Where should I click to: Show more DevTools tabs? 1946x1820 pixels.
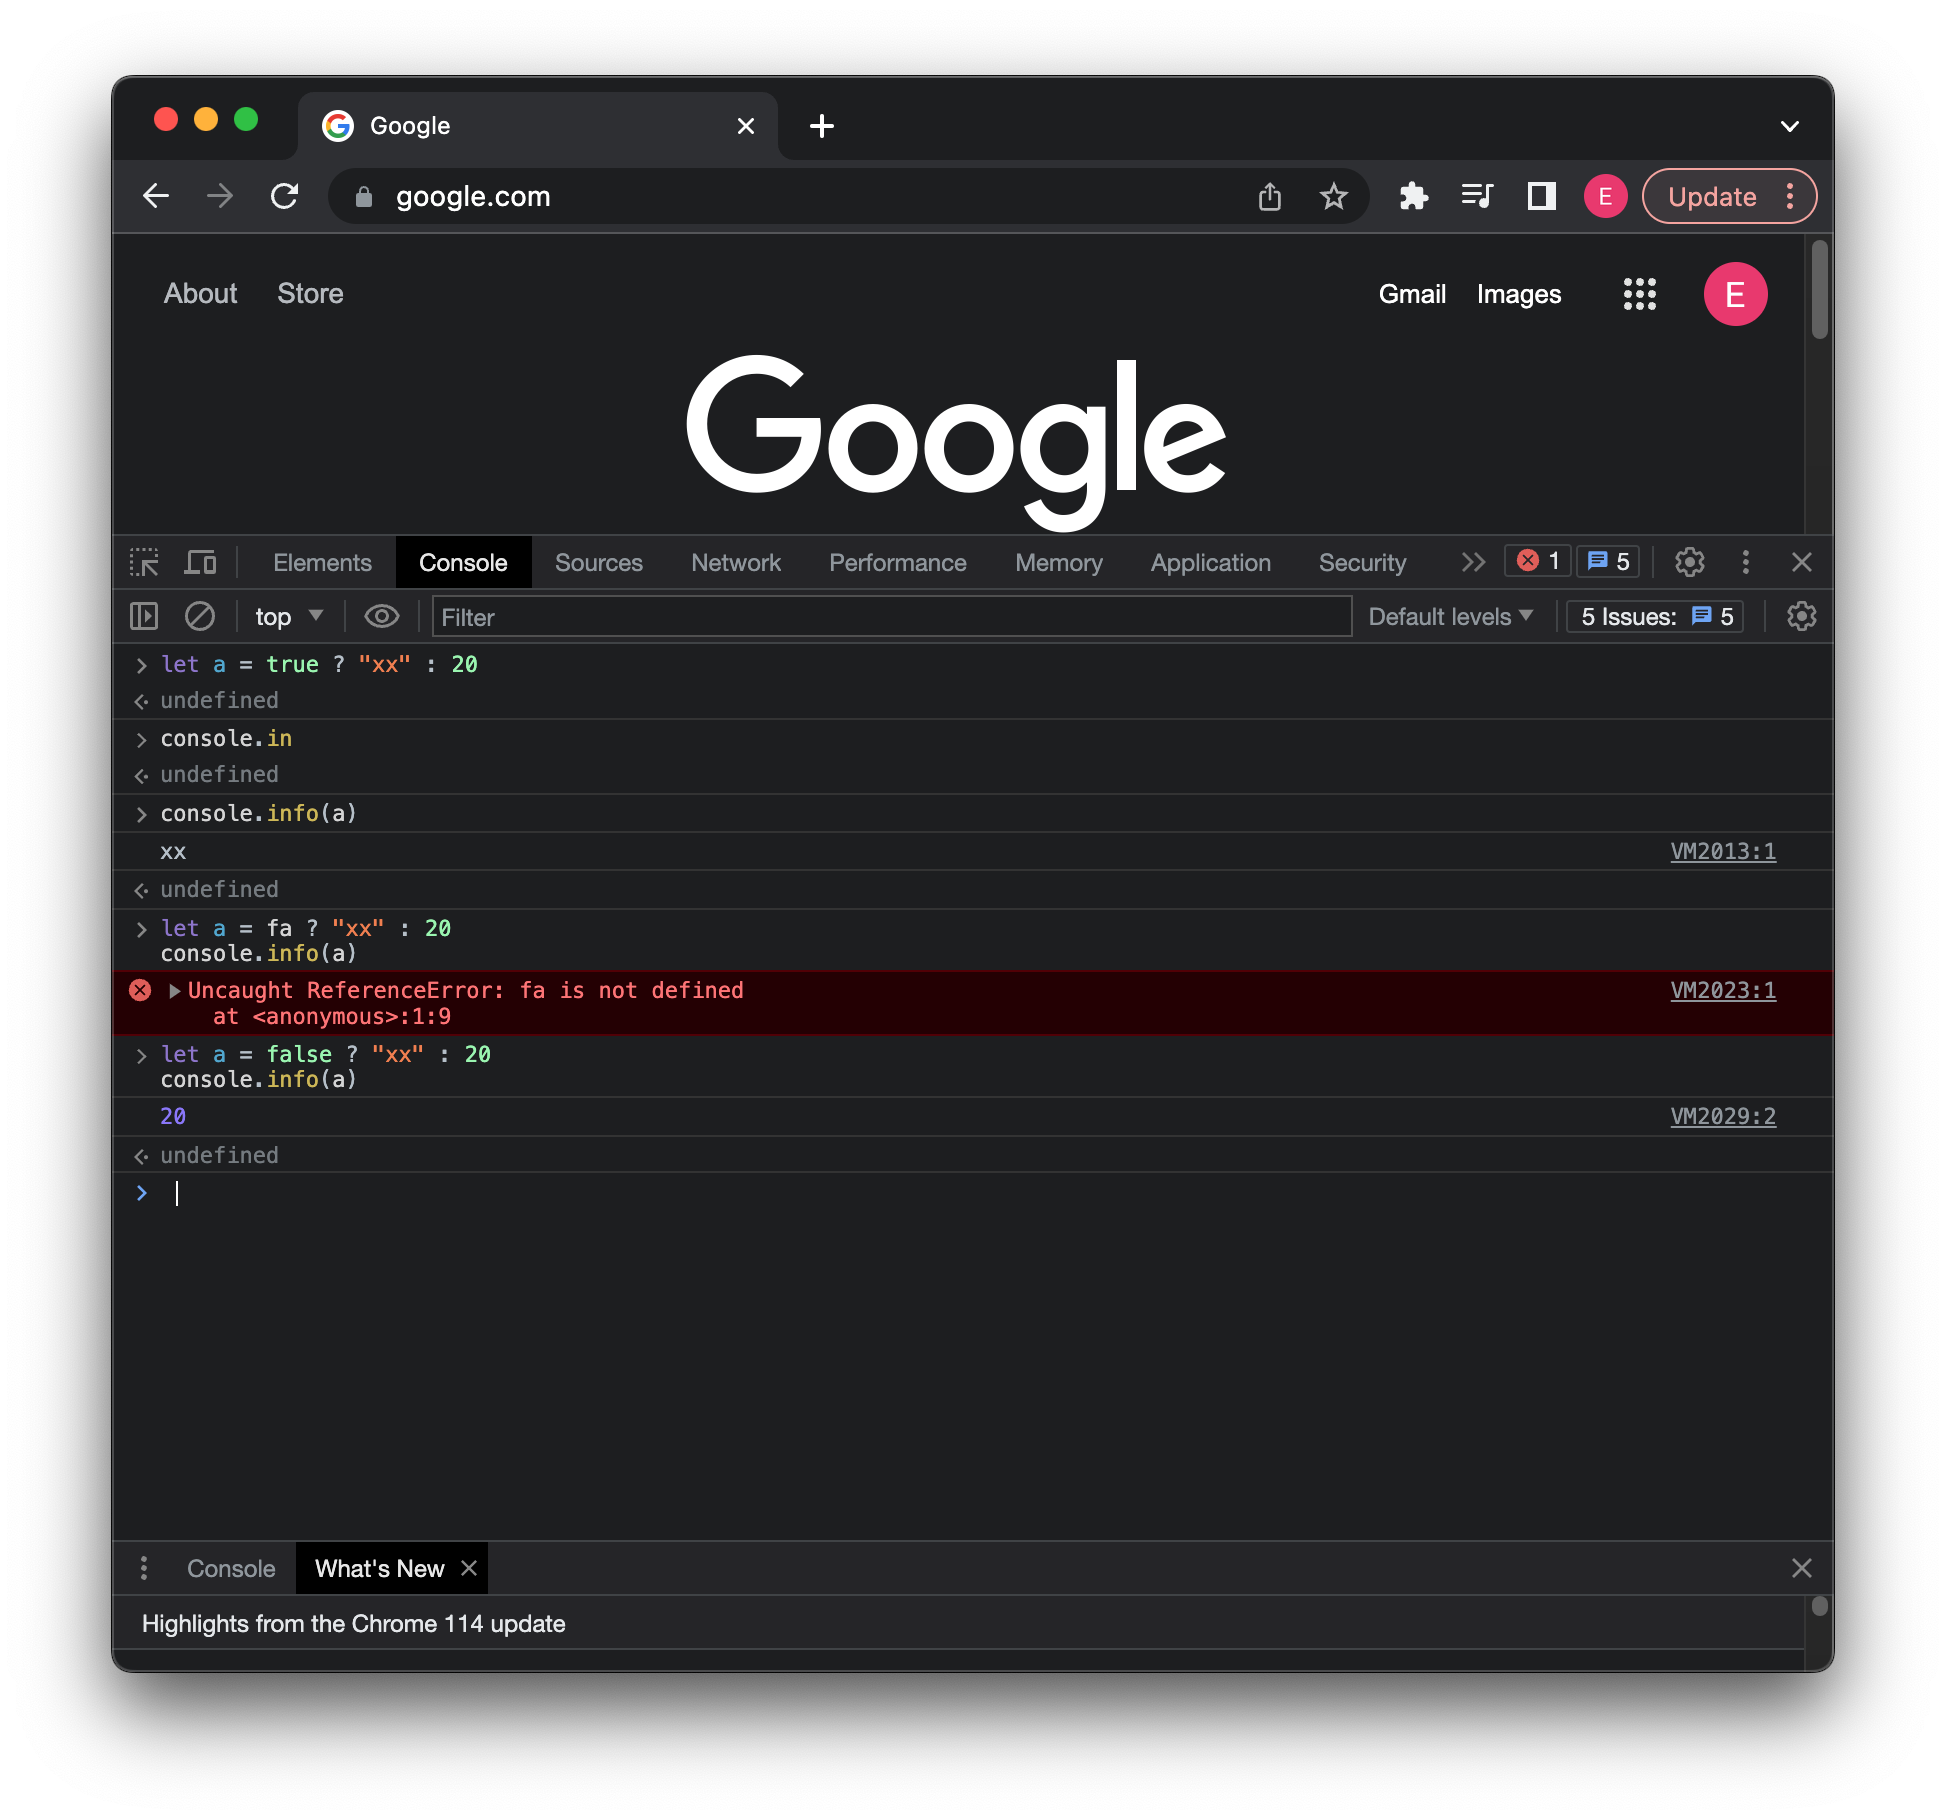[x=1472, y=562]
